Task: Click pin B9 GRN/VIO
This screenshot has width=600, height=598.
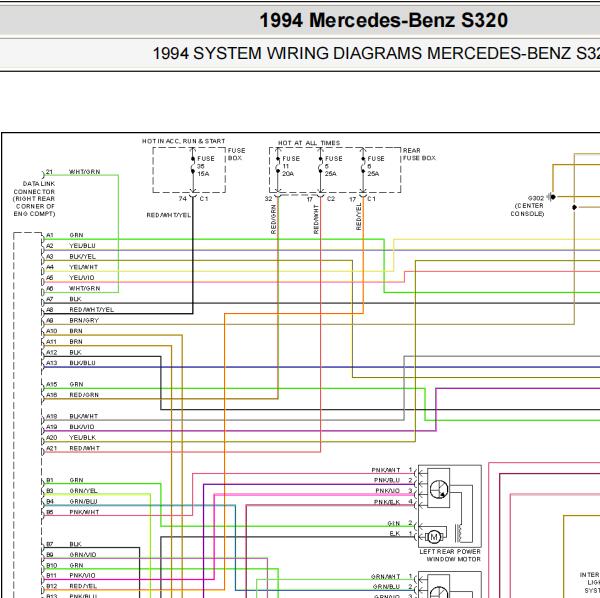Action: pos(71,555)
